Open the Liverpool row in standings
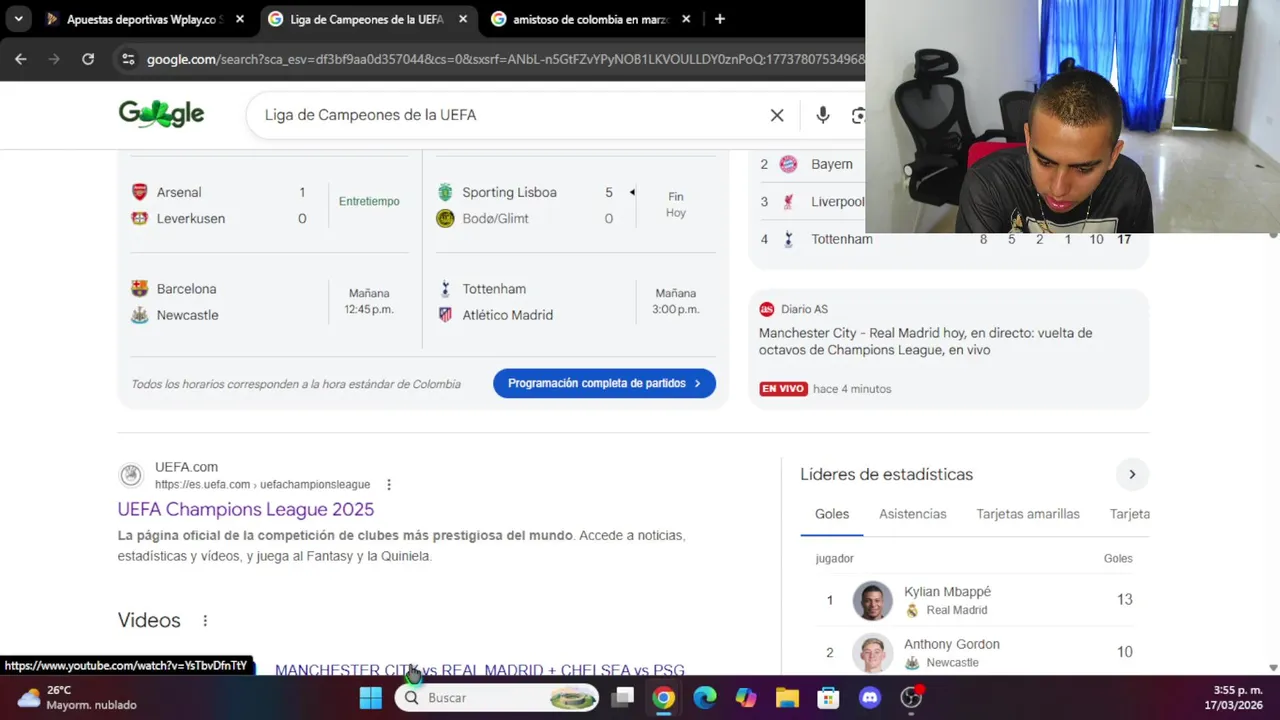1280x720 pixels. (x=811, y=202)
